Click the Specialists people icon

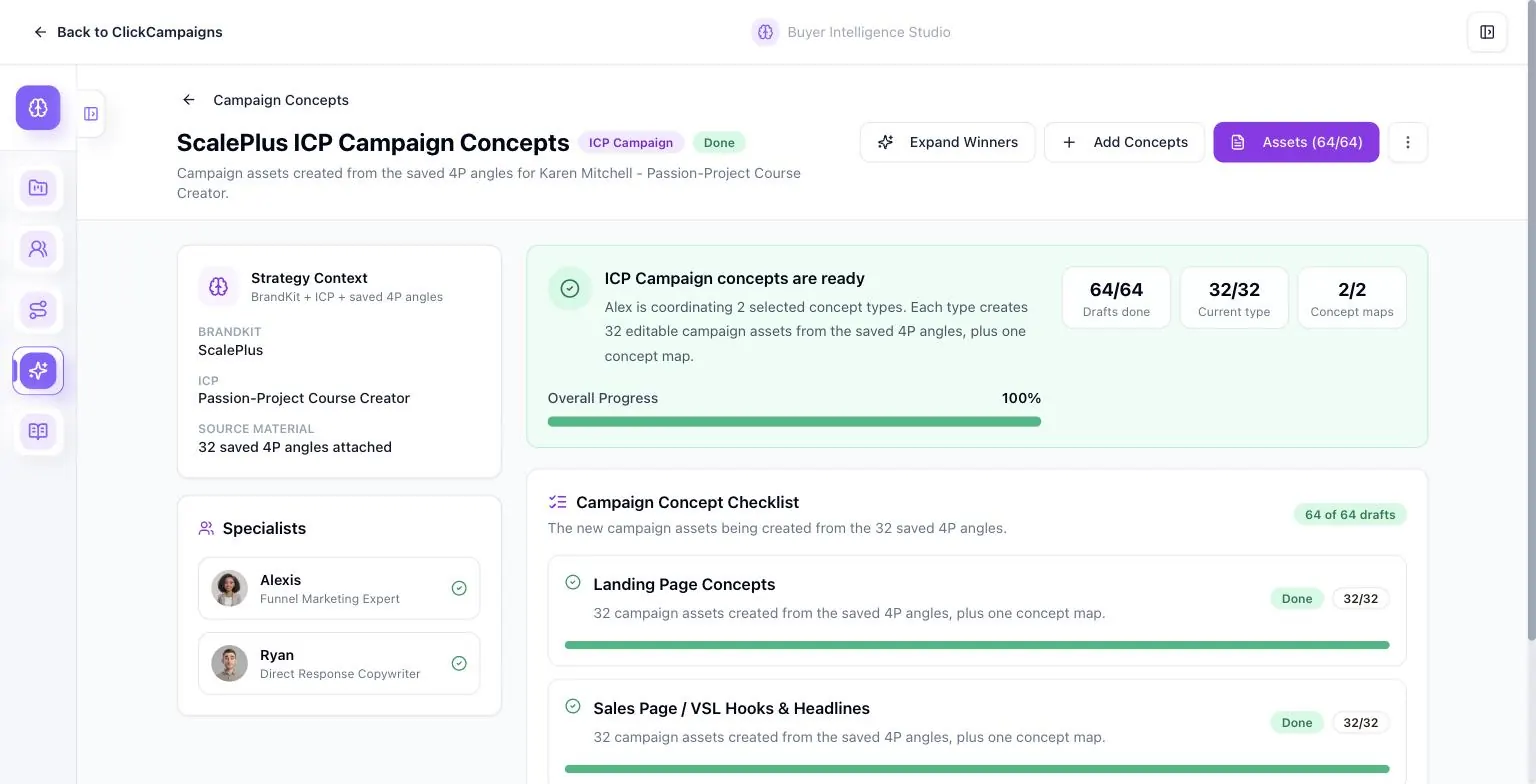tap(206, 528)
